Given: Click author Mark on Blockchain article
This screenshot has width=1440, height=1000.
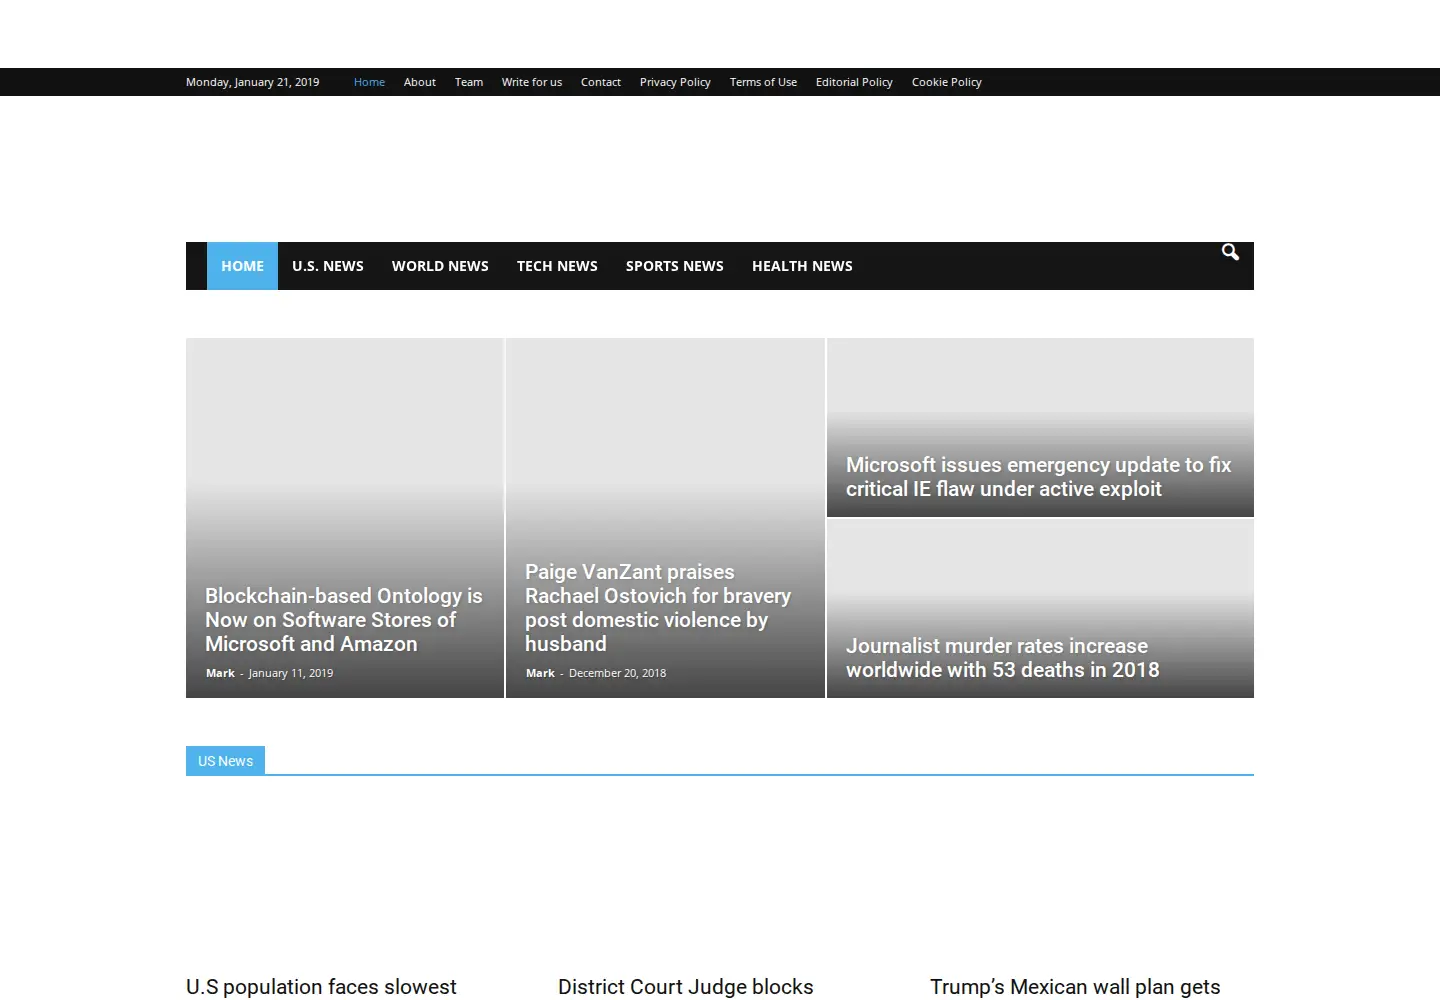Looking at the screenshot, I should pyautogui.click(x=220, y=673).
